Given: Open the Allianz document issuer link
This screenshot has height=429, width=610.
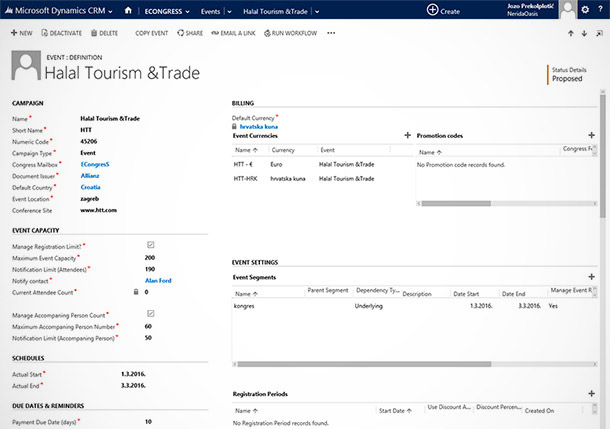Looking at the screenshot, I should (x=90, y=175).
